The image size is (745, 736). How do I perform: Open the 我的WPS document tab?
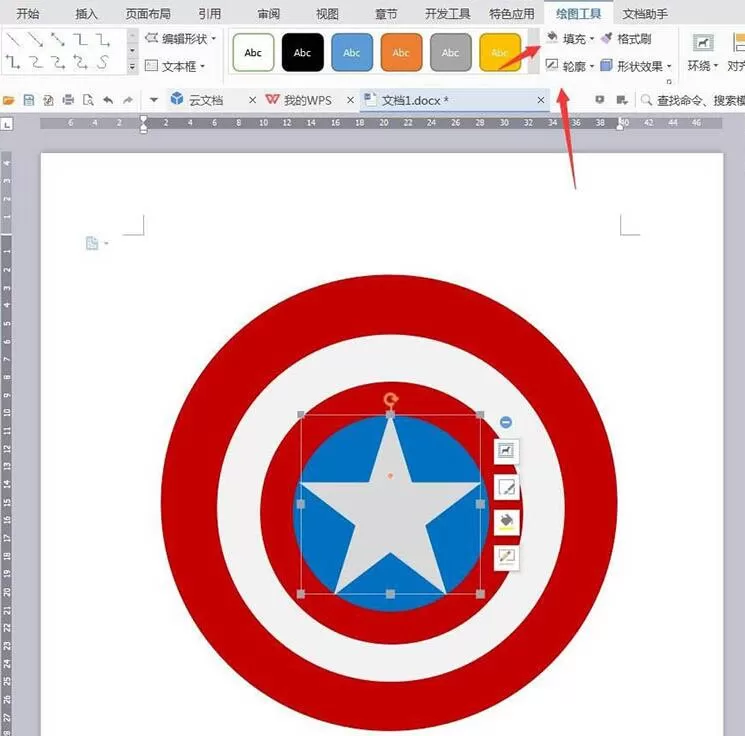point(308,100)
